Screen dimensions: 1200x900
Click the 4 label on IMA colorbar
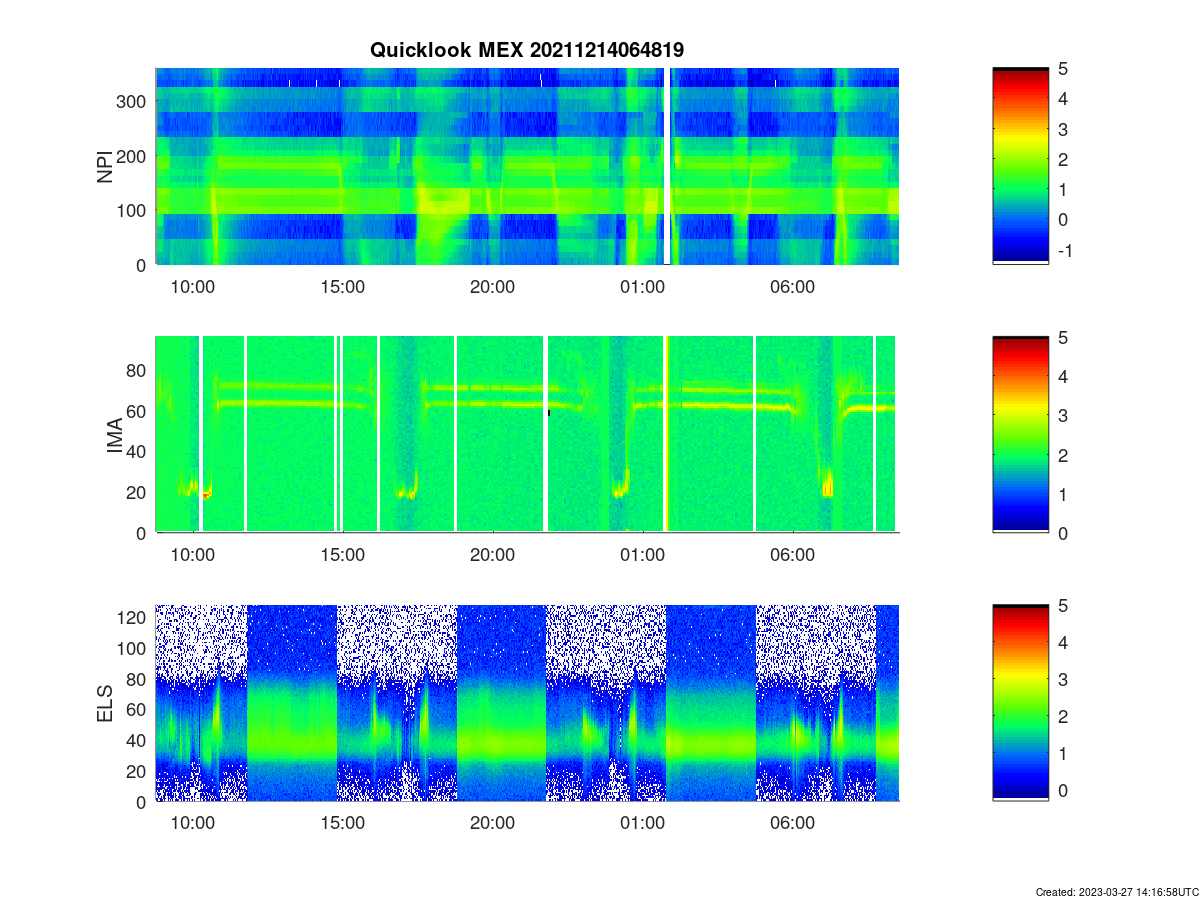click(x=1063, y=377)
